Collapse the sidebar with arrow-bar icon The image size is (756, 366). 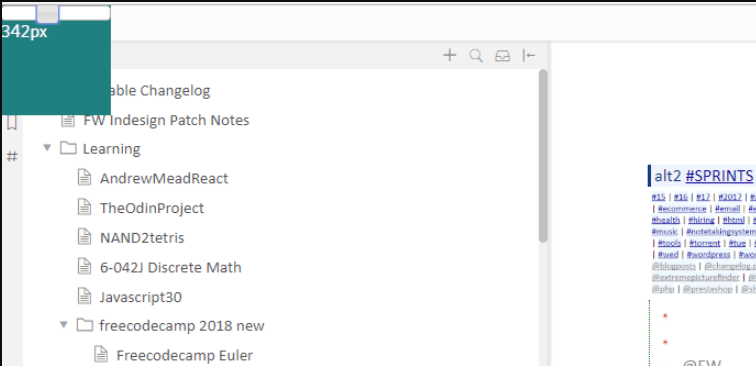tap(529, 56)
